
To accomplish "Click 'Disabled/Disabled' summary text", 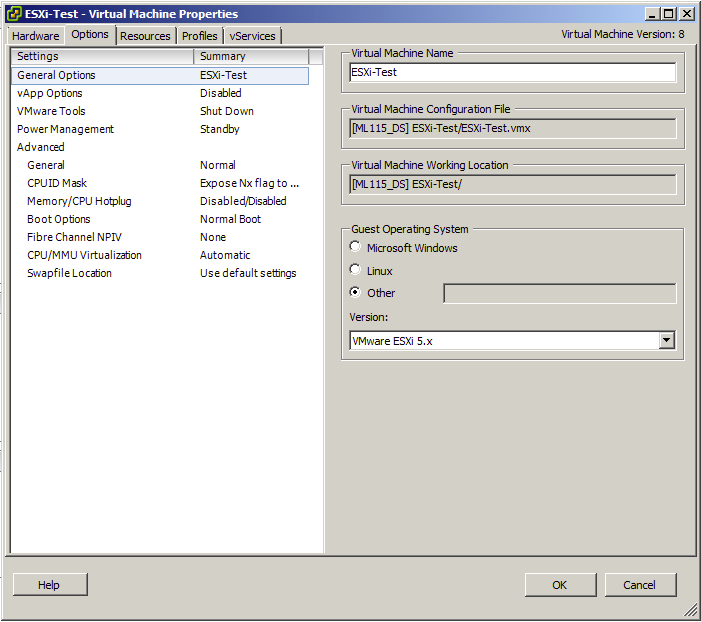I will click(243, 201).
